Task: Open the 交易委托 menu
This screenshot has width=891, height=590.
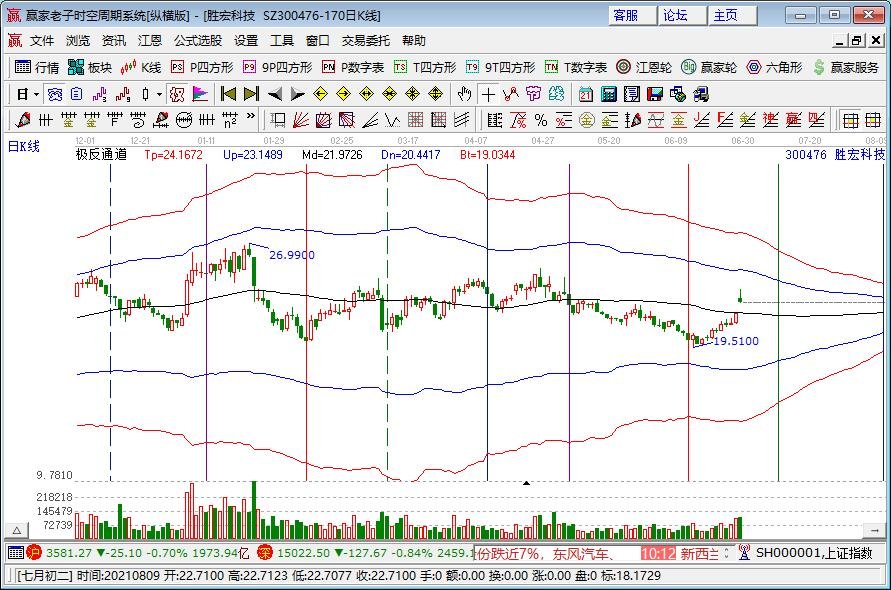Action: coord(367,41)
